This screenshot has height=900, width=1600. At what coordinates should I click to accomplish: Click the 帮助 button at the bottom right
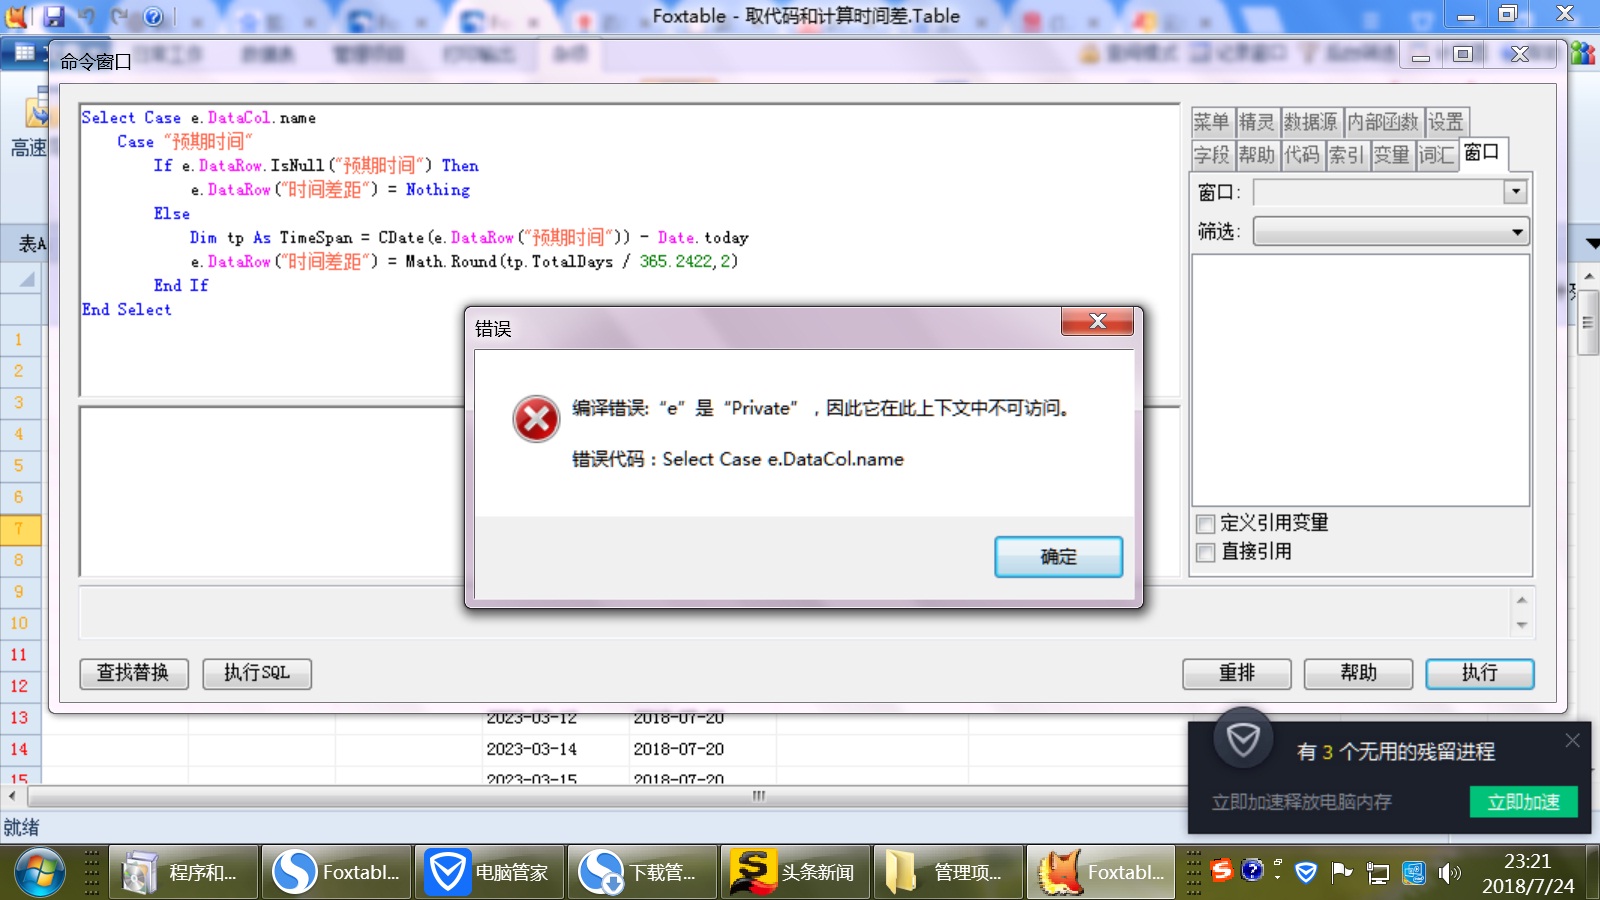point(1358,673)
